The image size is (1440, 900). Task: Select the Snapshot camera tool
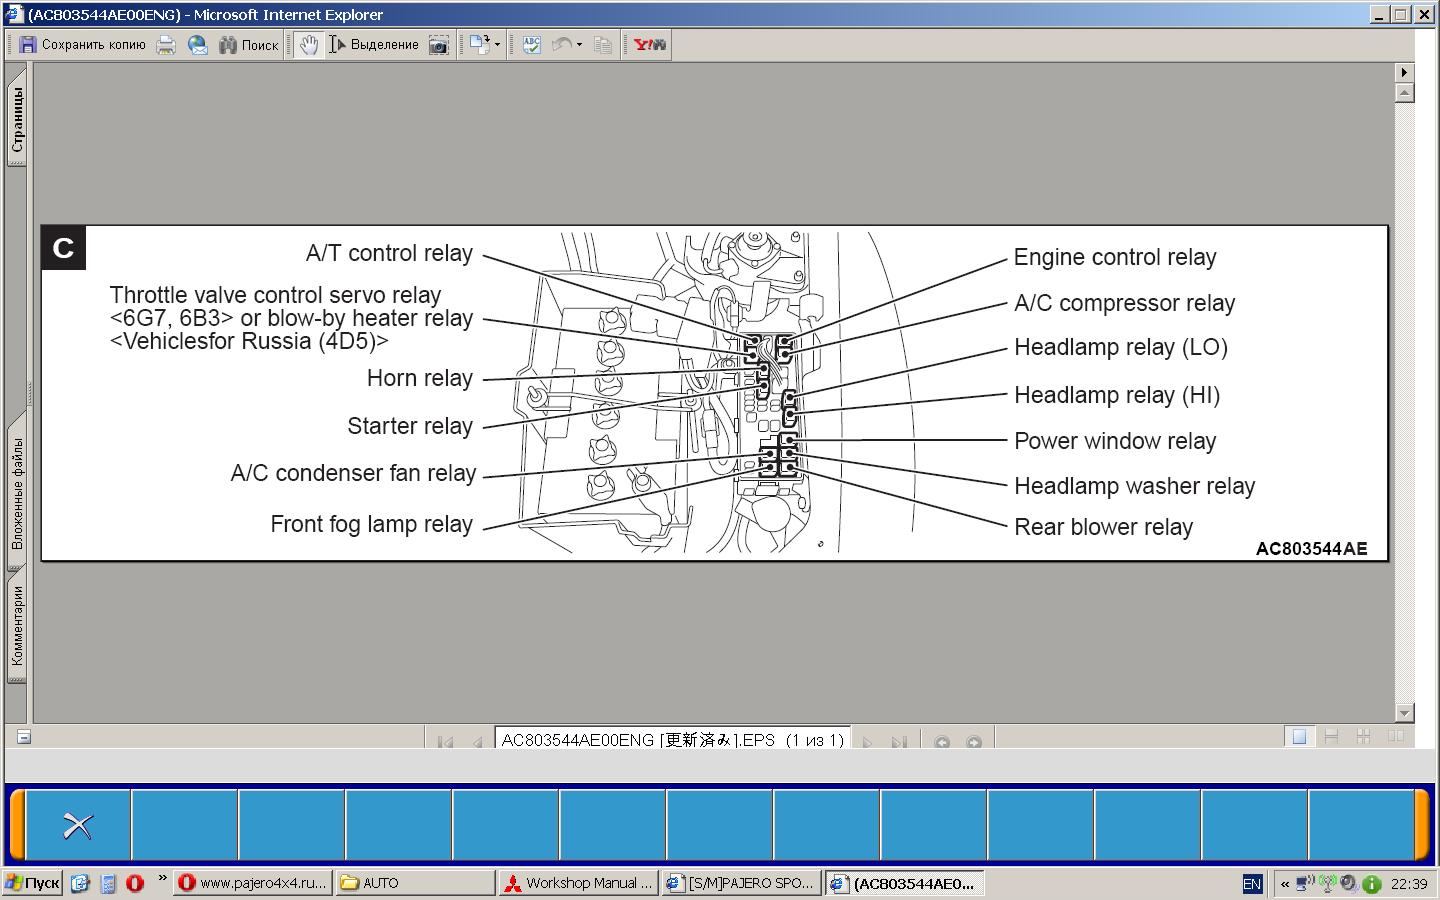click(438, 45)
